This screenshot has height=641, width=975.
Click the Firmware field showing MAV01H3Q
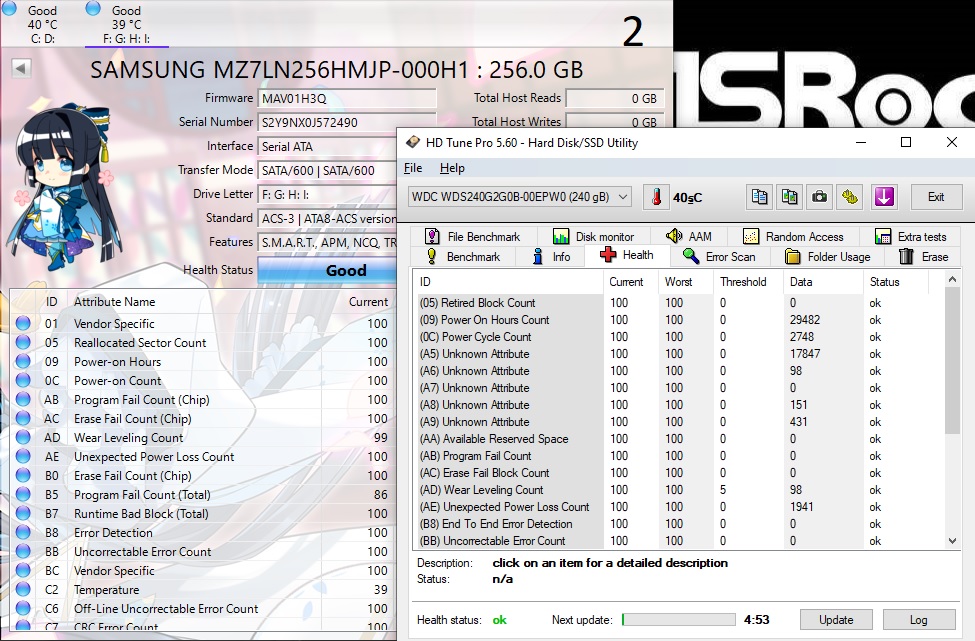pyautogui.click(x=347, y=98)
